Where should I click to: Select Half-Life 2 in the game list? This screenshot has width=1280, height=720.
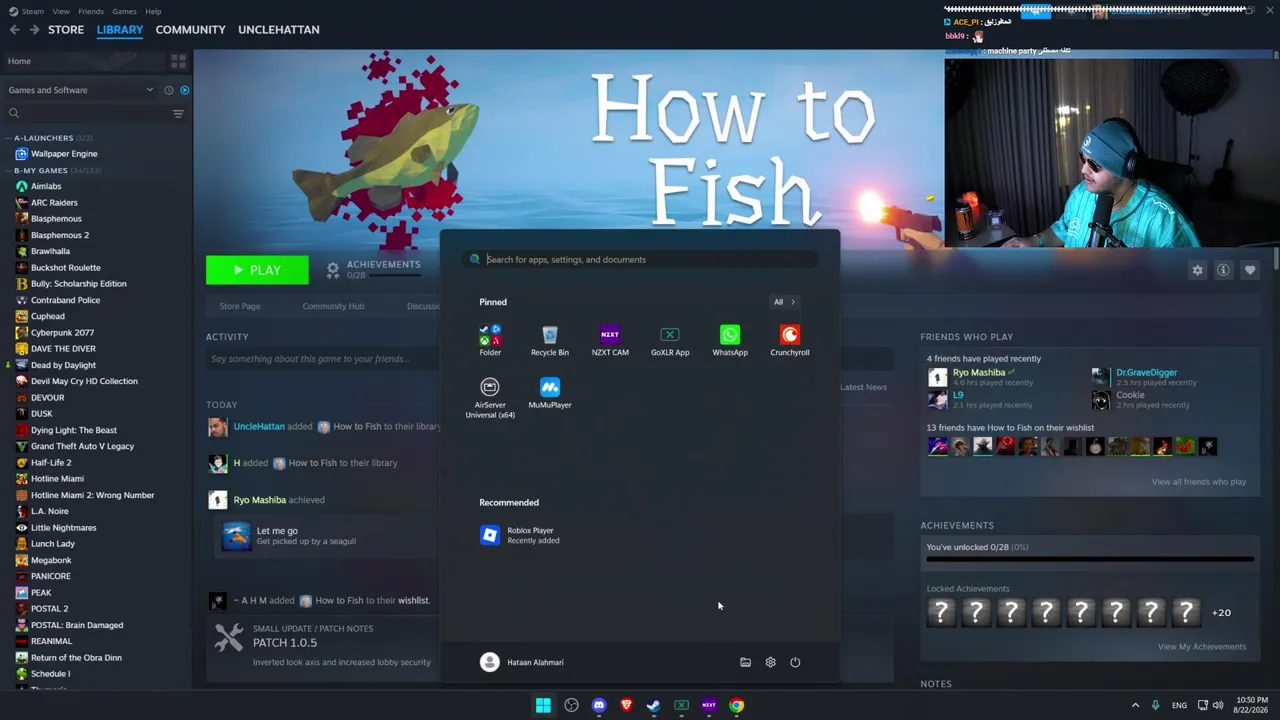pos(51,462)
